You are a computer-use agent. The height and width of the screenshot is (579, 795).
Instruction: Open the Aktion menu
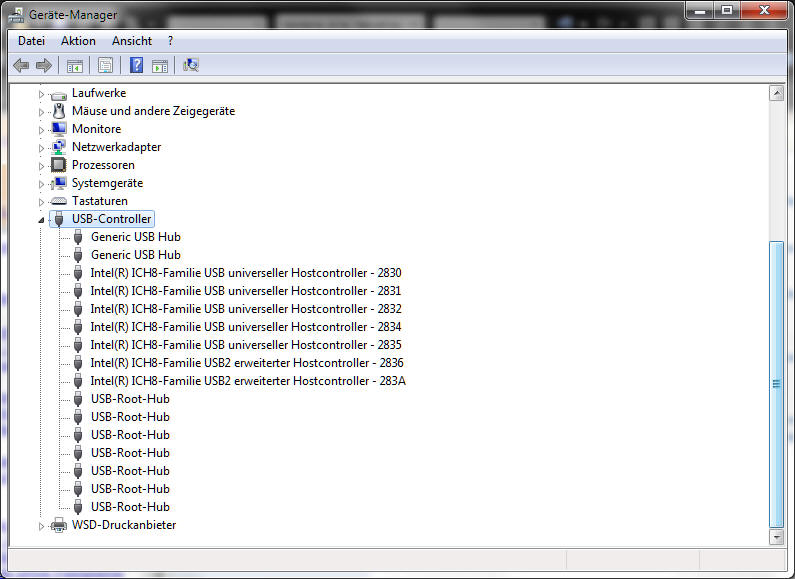[x=78, y=41]
